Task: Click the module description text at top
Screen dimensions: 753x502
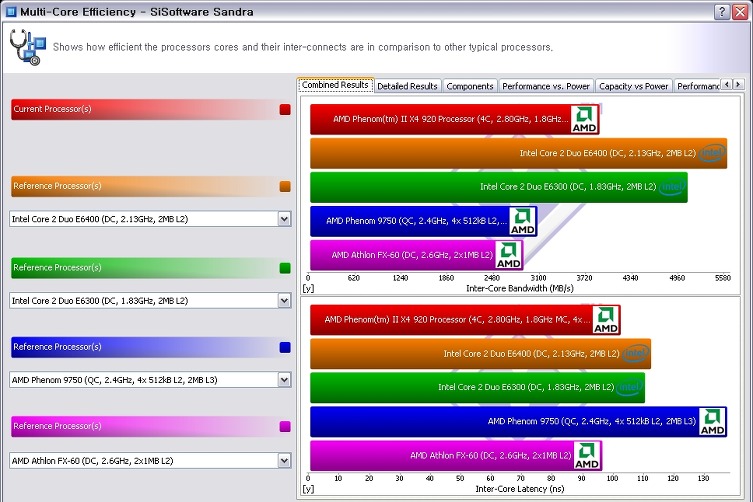Action: [303, 47]
